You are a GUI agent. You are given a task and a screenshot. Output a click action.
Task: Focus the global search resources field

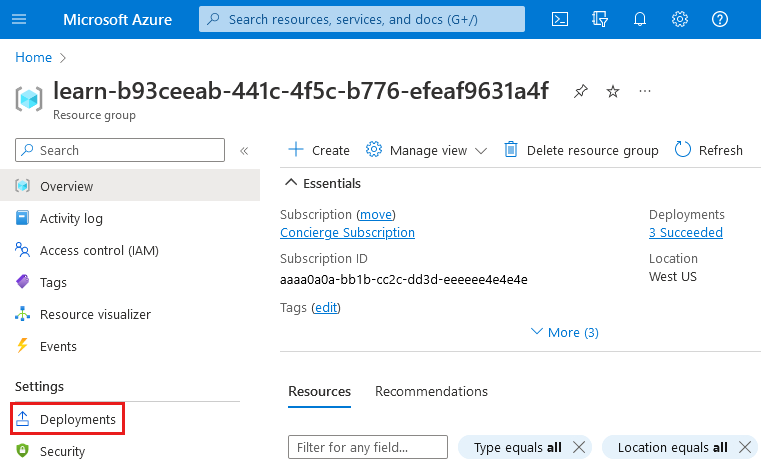(x=362, y=19)
